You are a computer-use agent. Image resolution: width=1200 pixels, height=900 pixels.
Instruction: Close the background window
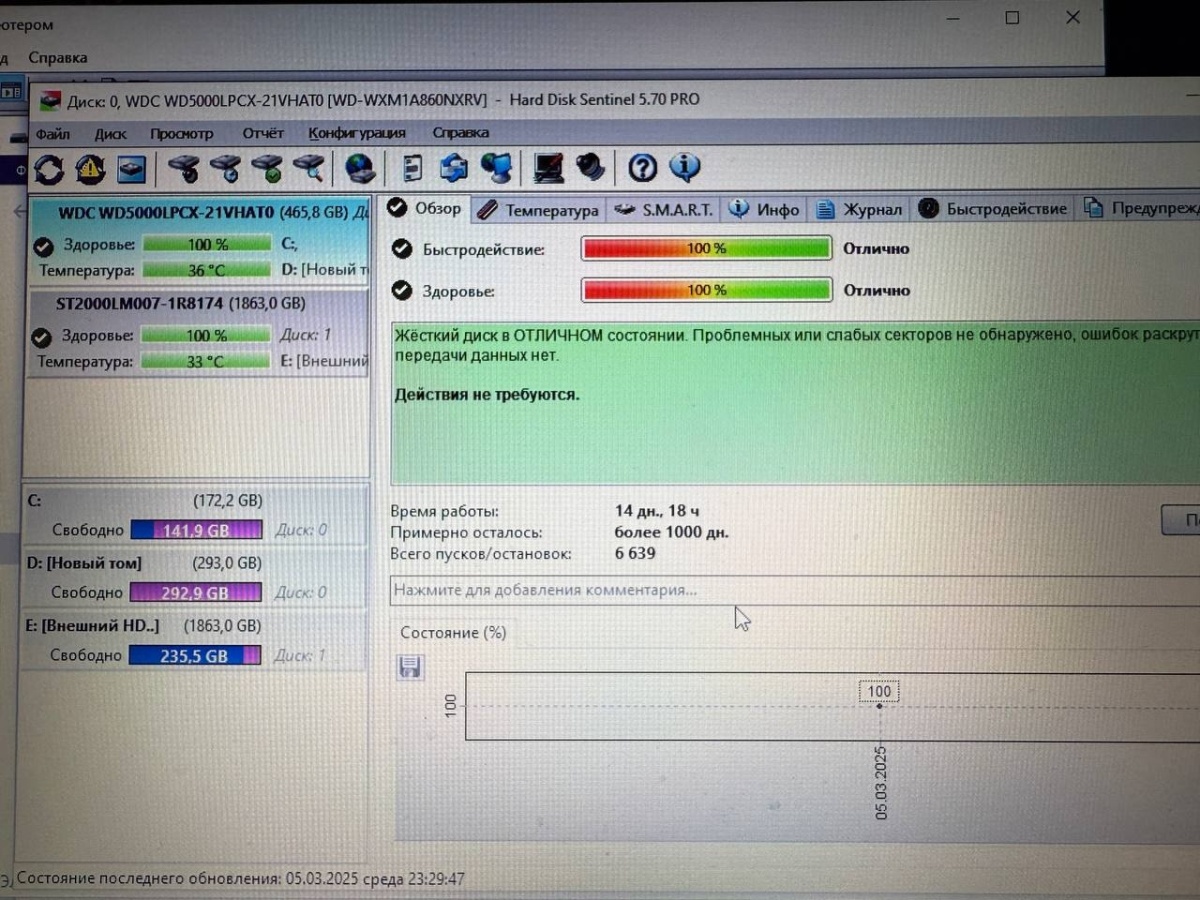click(x=1073, y=18)
